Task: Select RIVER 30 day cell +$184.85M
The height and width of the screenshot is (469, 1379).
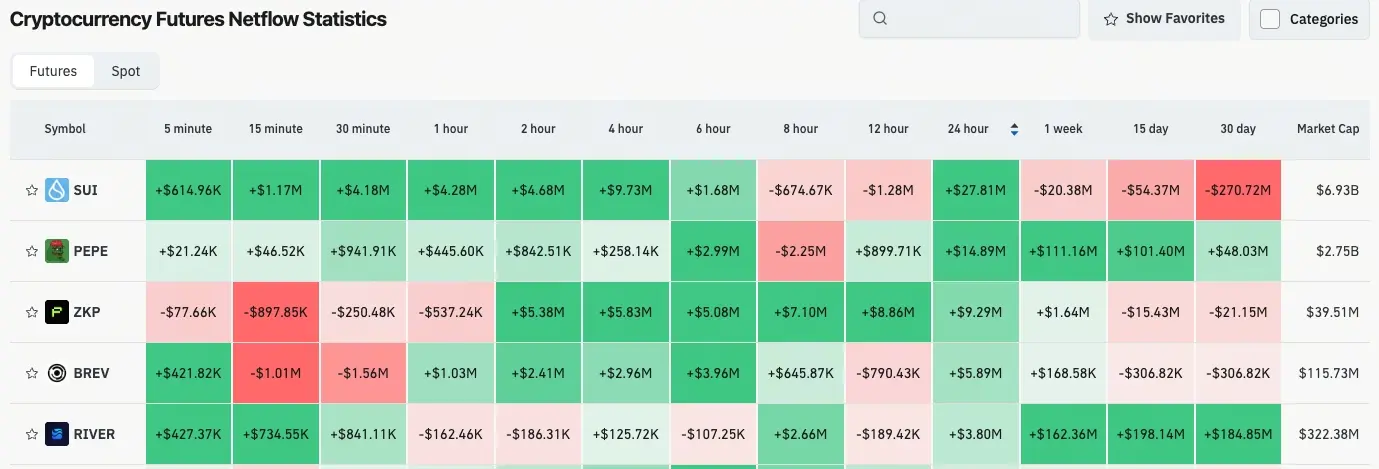Action: (1238, 434)
